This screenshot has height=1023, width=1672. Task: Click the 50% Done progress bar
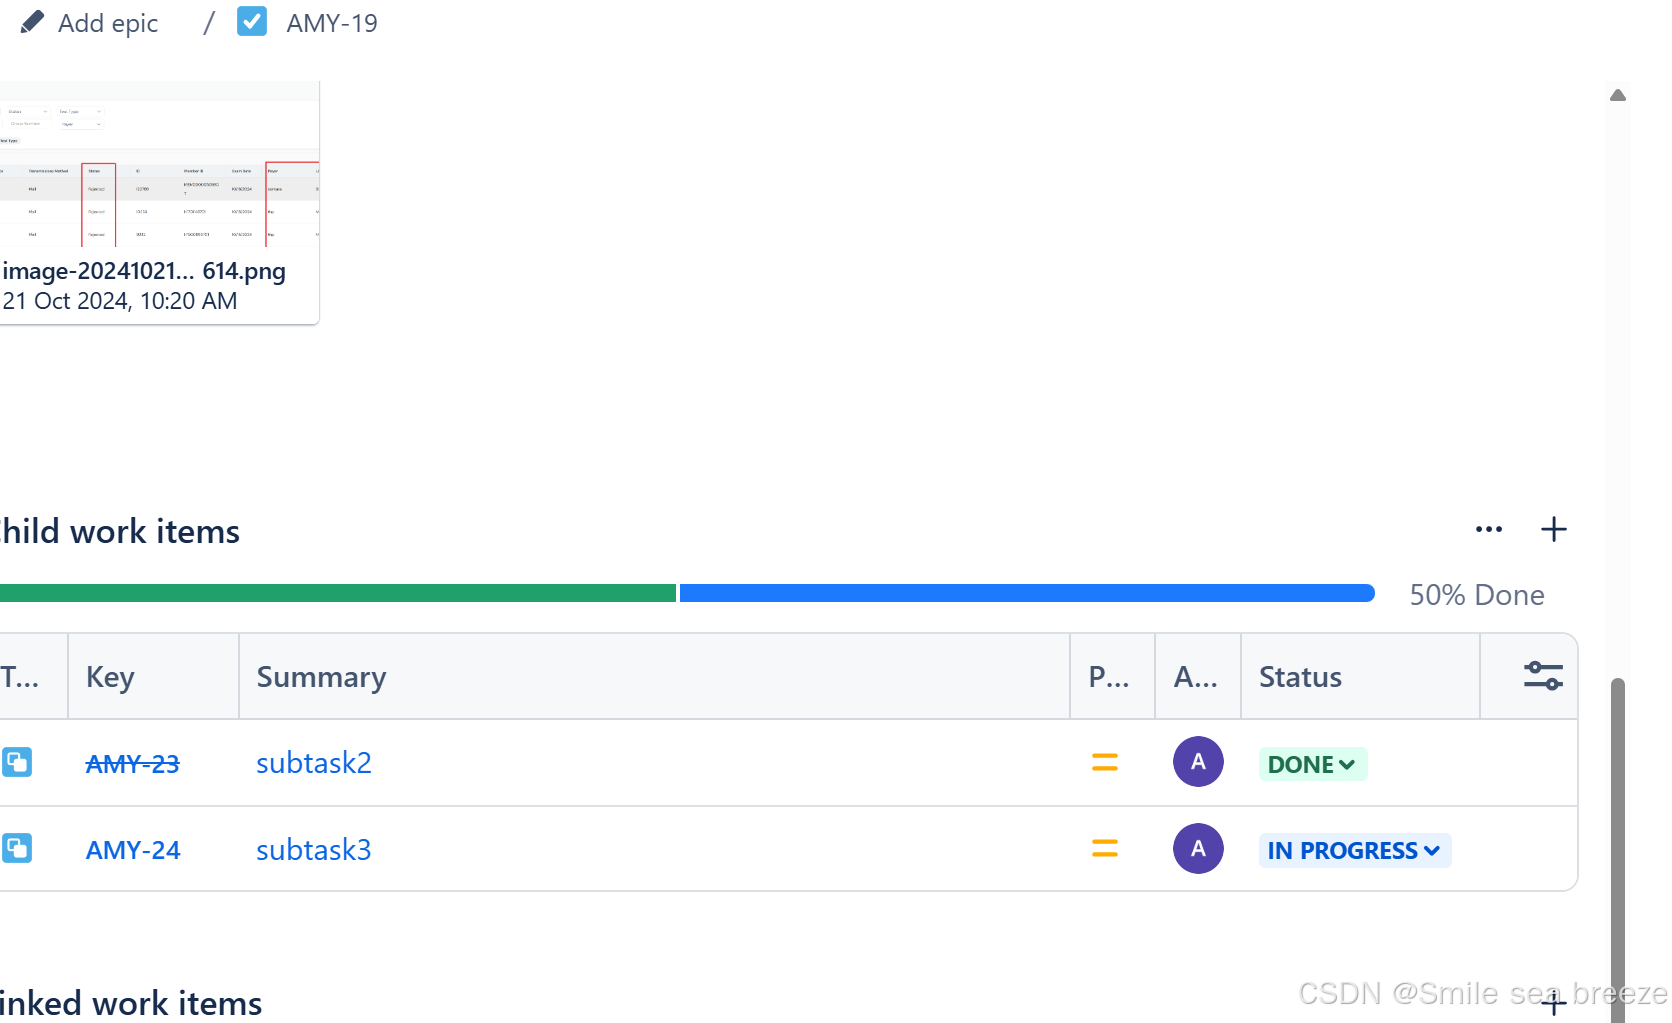(687, 593)
